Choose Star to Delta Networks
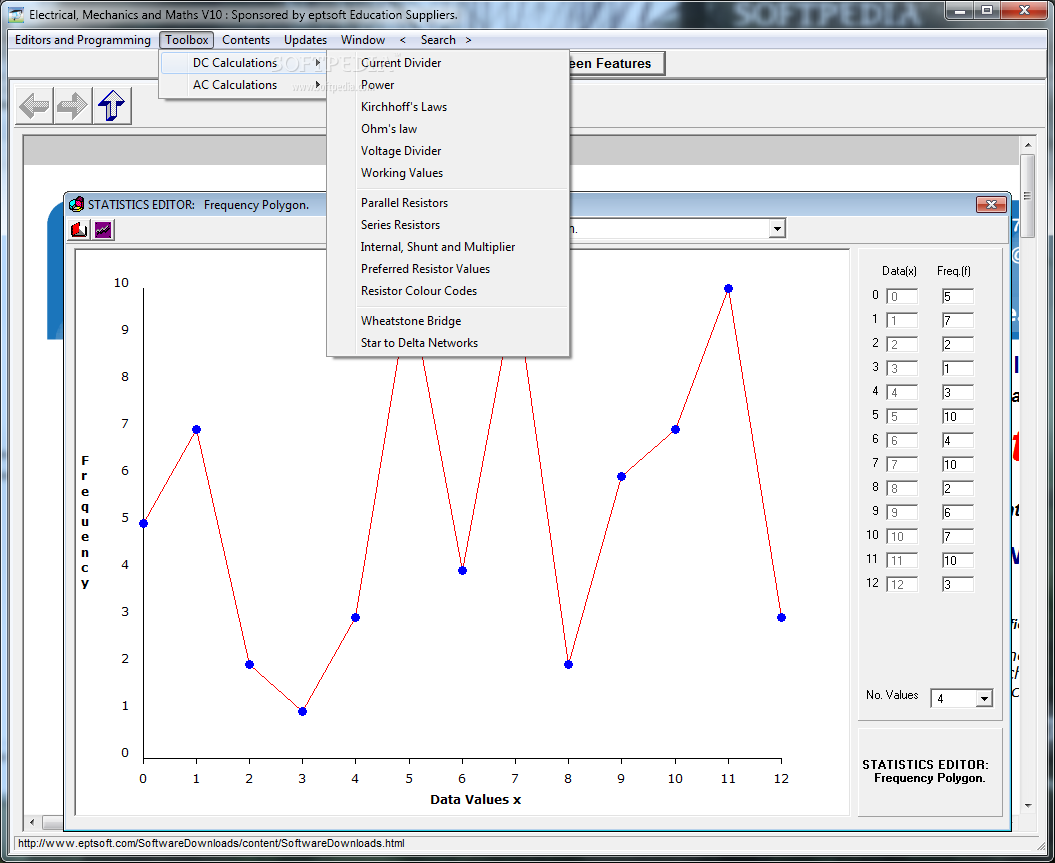The image size is (1055, 863). [448, 342]
